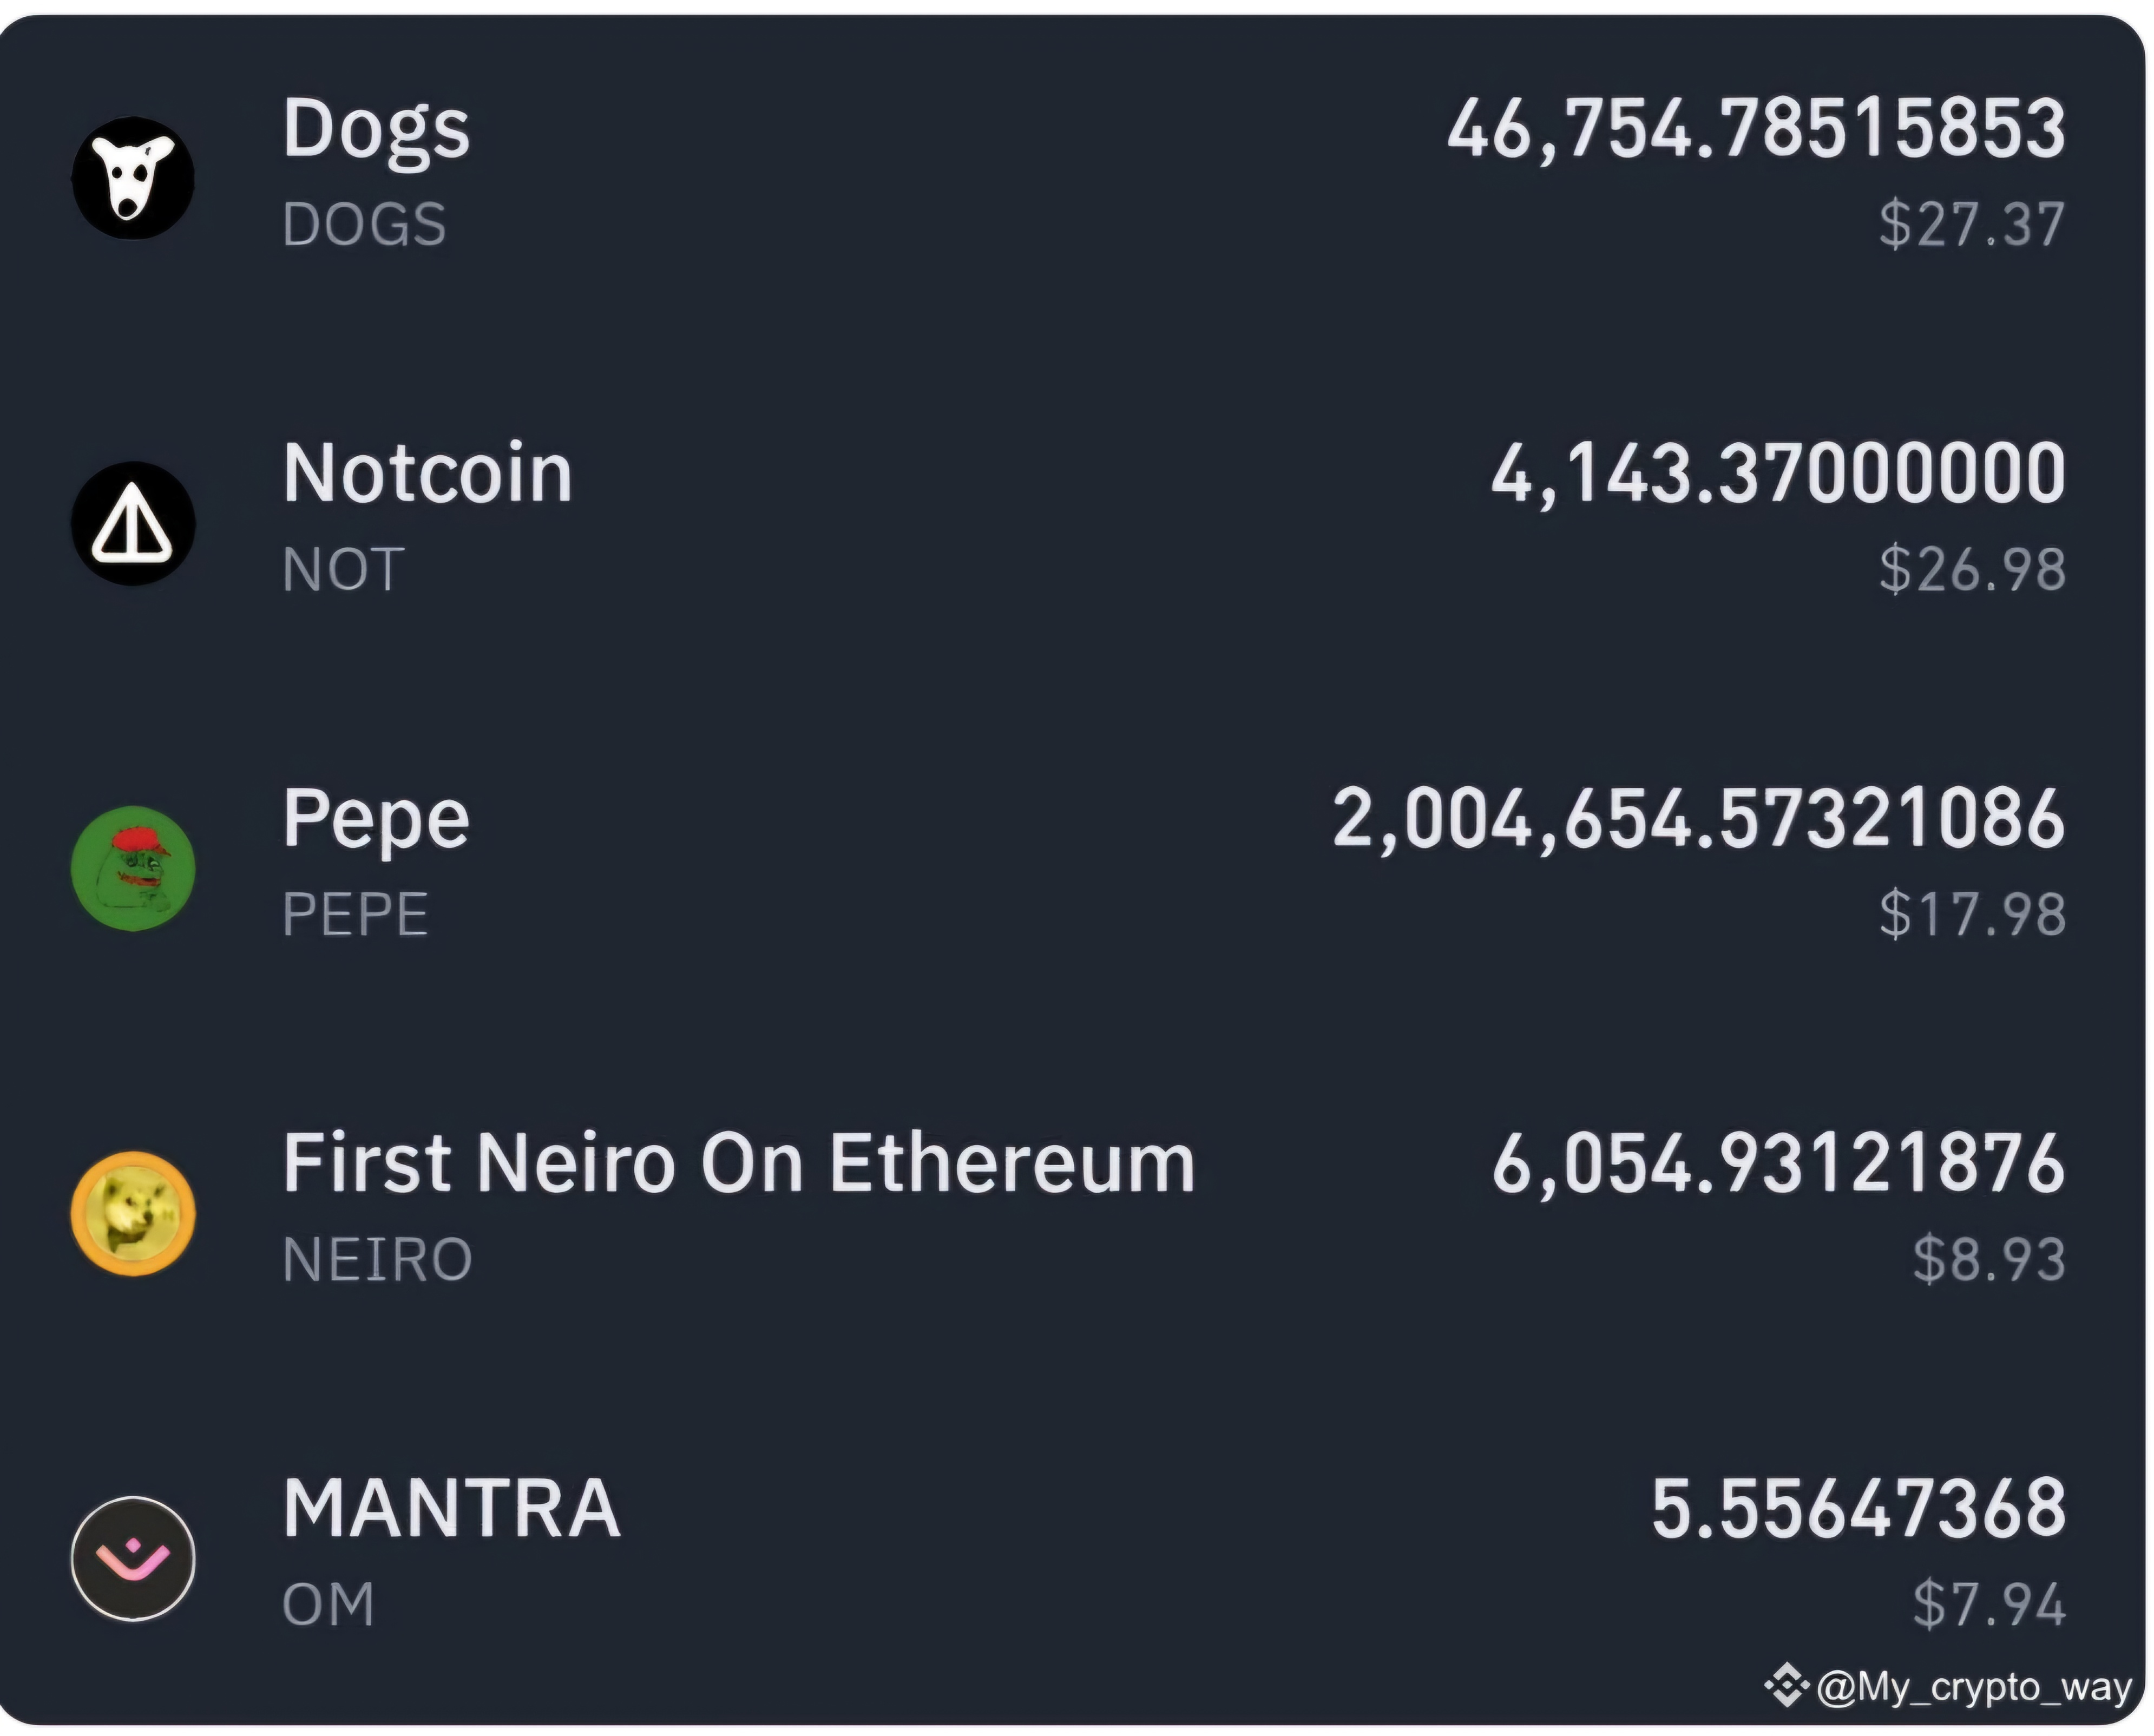Image resolution: width=2154 pixels, height=1736 pixels.
Task: Click the MANTRA OM icon
Action: coord(133,1558)
